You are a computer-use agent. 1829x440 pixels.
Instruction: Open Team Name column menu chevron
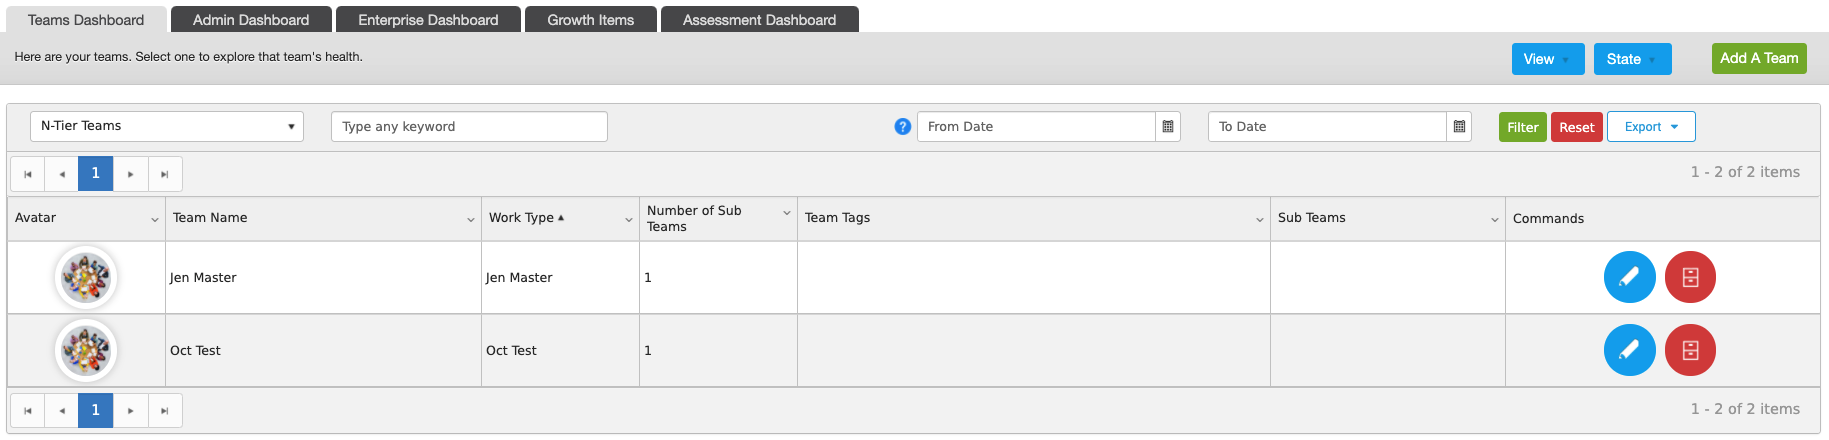tap(471, 219)
